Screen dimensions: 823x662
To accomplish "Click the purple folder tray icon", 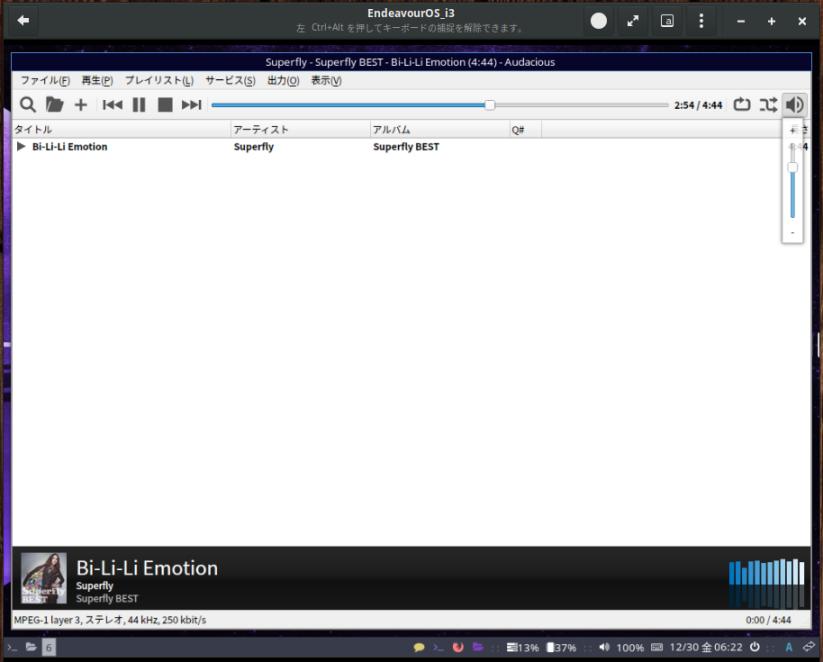I will coord(478,647).
